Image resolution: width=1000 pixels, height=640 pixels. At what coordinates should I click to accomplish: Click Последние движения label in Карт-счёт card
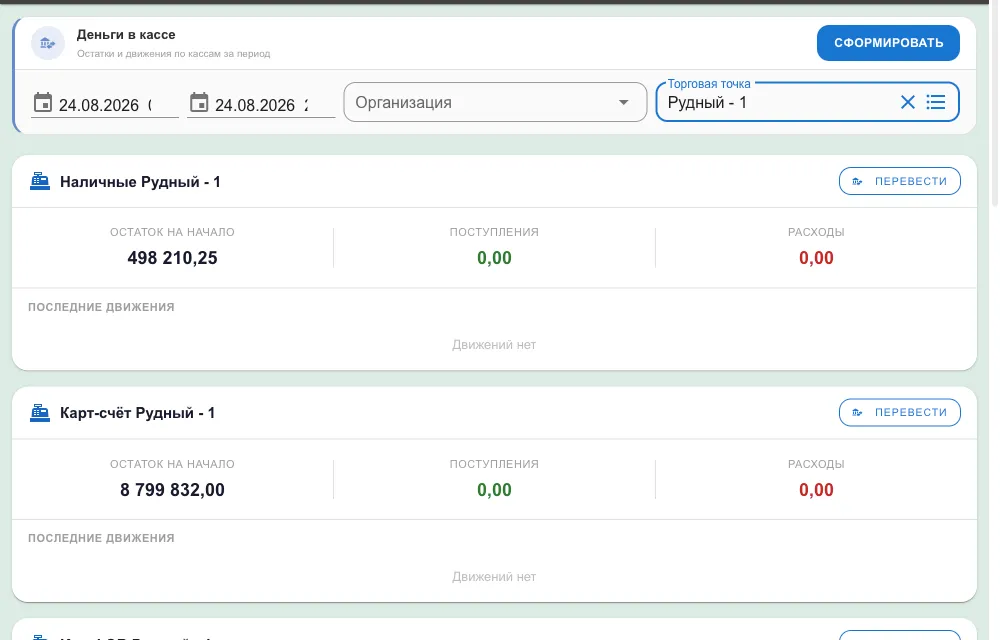tap(101, 539)
